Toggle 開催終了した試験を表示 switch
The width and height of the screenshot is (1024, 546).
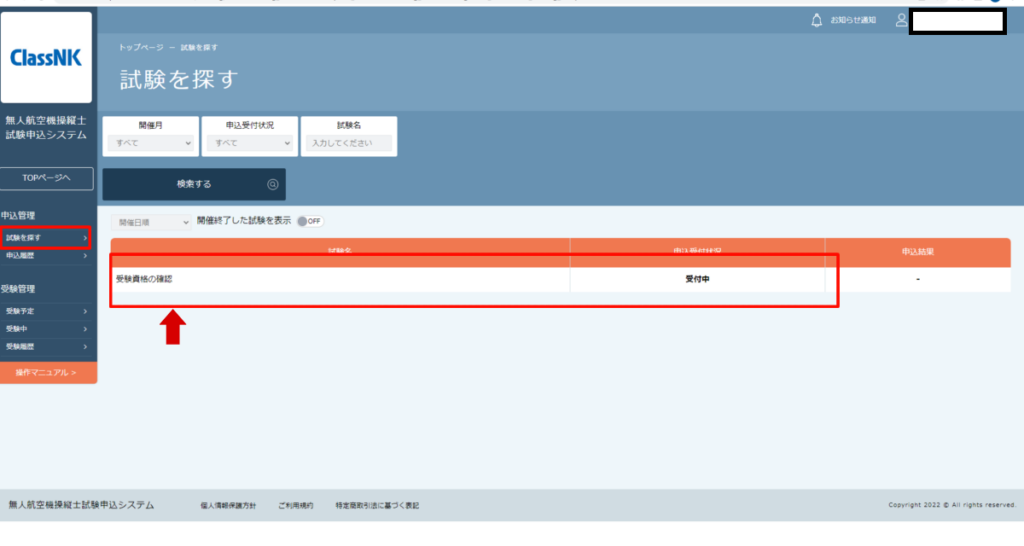pos(310,221)
